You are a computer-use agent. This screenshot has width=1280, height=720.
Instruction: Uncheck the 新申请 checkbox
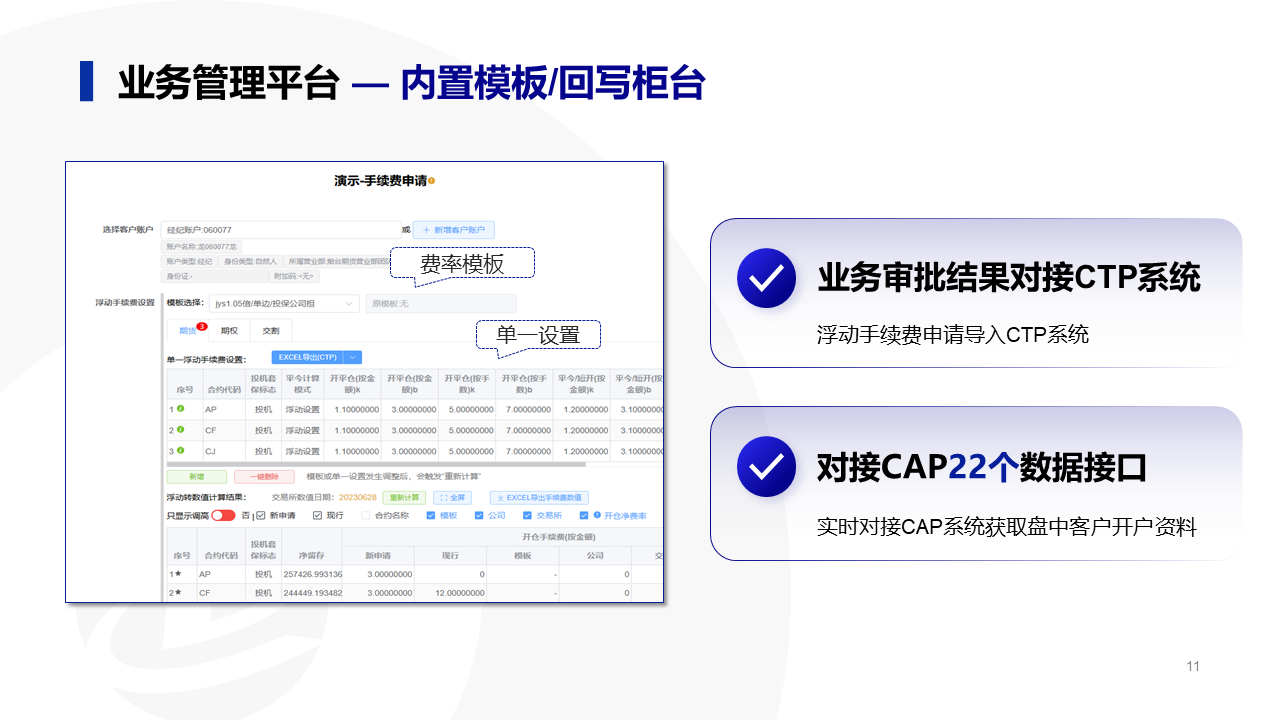pyautogui.click(x=261, y=516)
